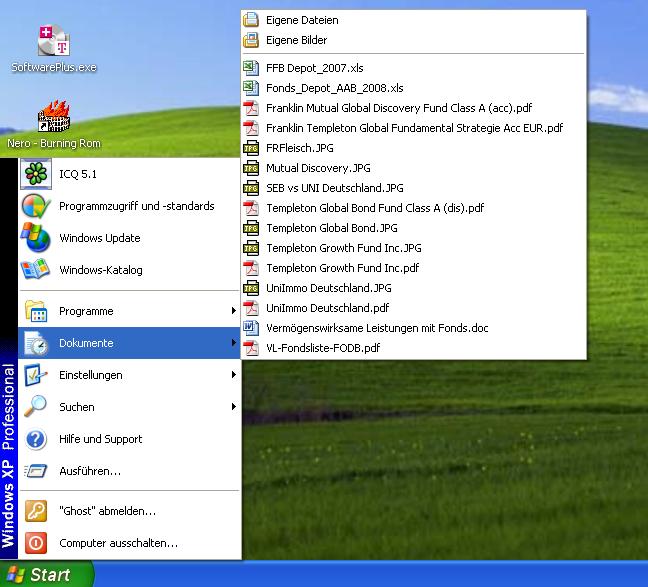Open Programmzugriff und -standards
The height and width of the screenshot is (587, 648).
pos(136,206)
